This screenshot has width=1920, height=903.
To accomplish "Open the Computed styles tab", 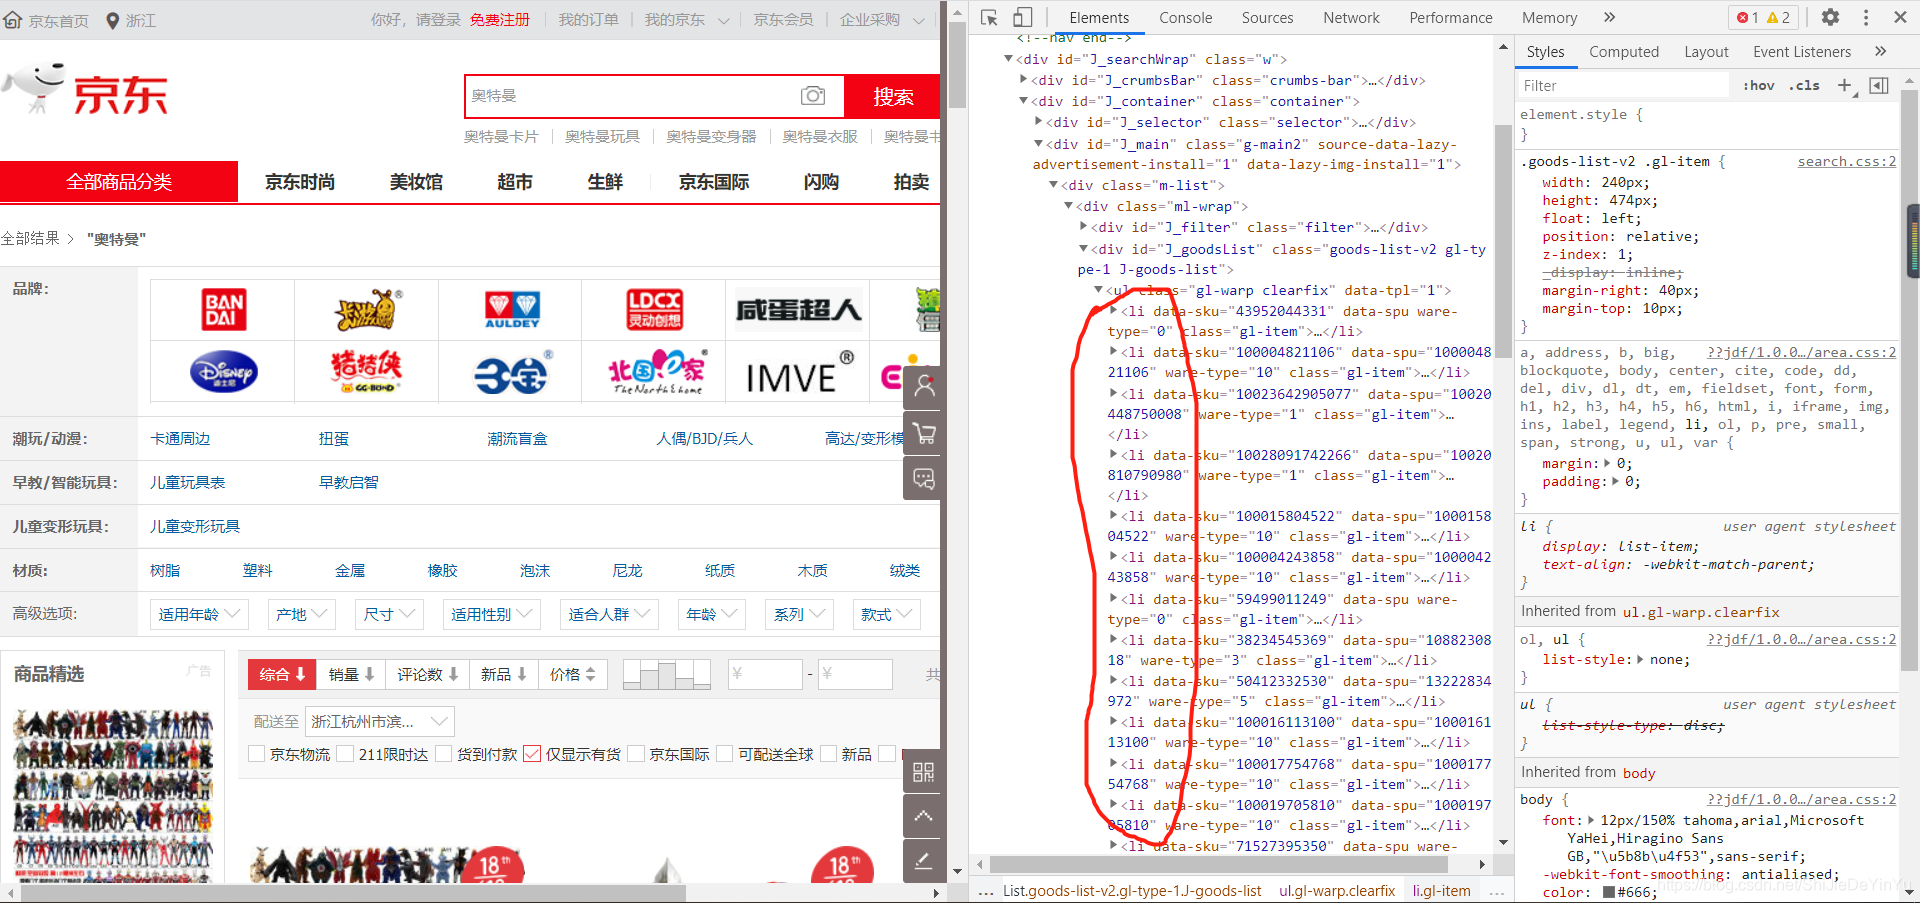I will pyautogui.click(x=1624, y=52).
